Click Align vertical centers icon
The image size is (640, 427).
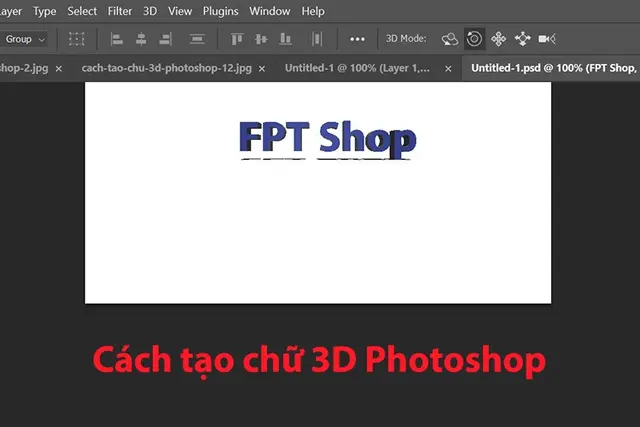click(261, 39)
